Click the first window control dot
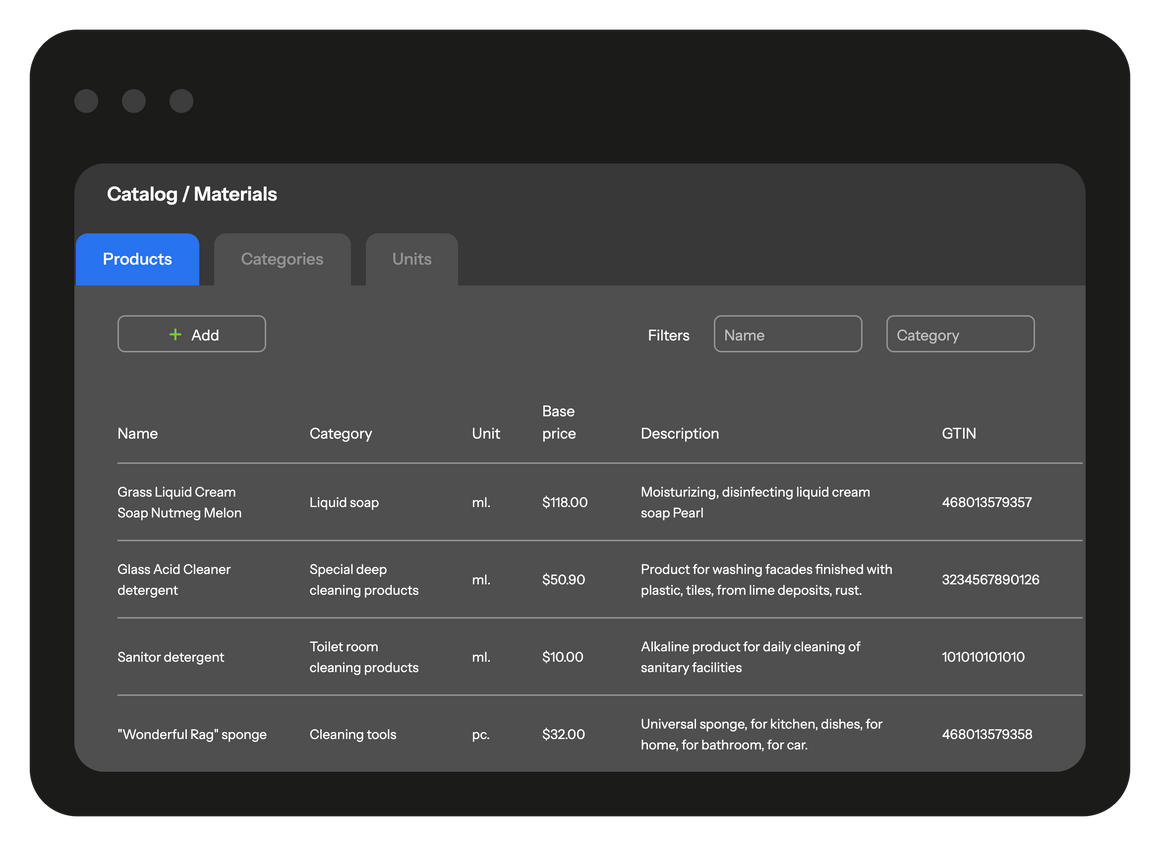 [x=86, y=101]
